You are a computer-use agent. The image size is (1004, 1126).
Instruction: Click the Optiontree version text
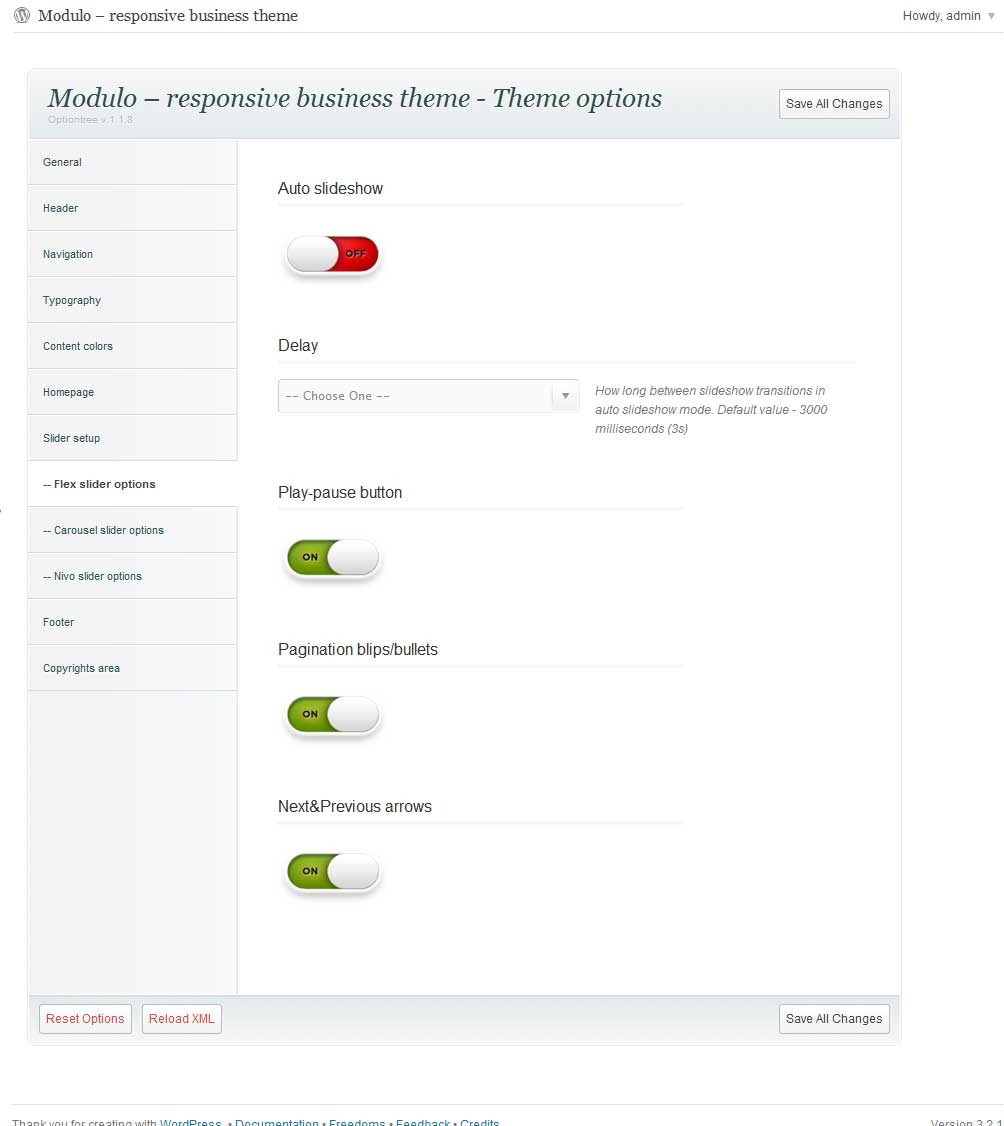[90, 120]
